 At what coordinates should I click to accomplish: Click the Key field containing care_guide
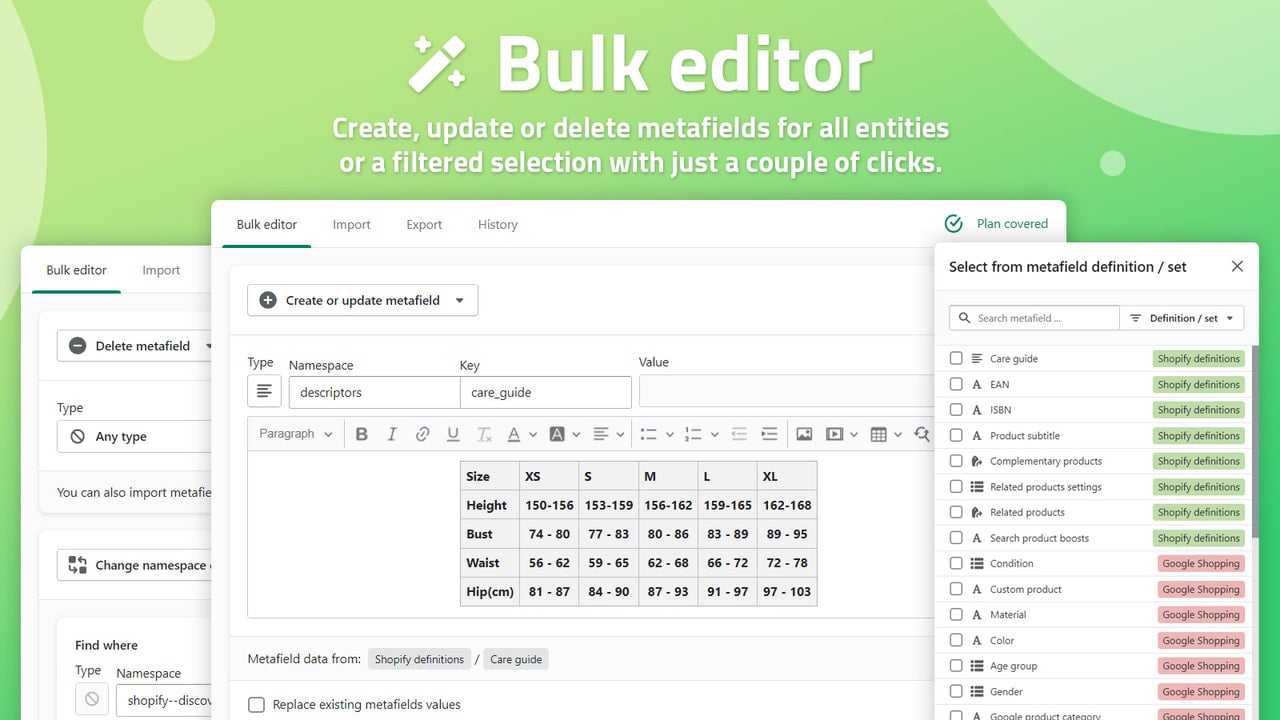click(x=546, y=392)
